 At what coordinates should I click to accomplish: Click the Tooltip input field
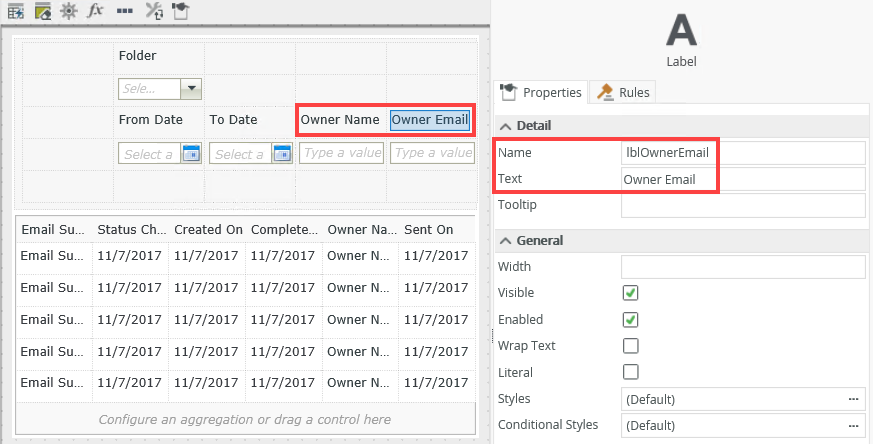[742, 205]
